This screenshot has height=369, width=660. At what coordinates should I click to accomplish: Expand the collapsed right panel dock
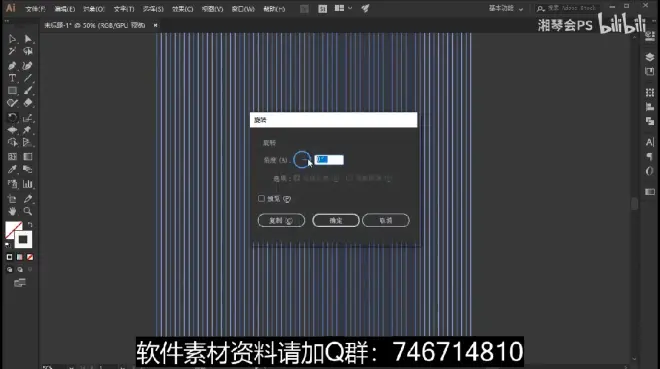(x=653, y=21)
